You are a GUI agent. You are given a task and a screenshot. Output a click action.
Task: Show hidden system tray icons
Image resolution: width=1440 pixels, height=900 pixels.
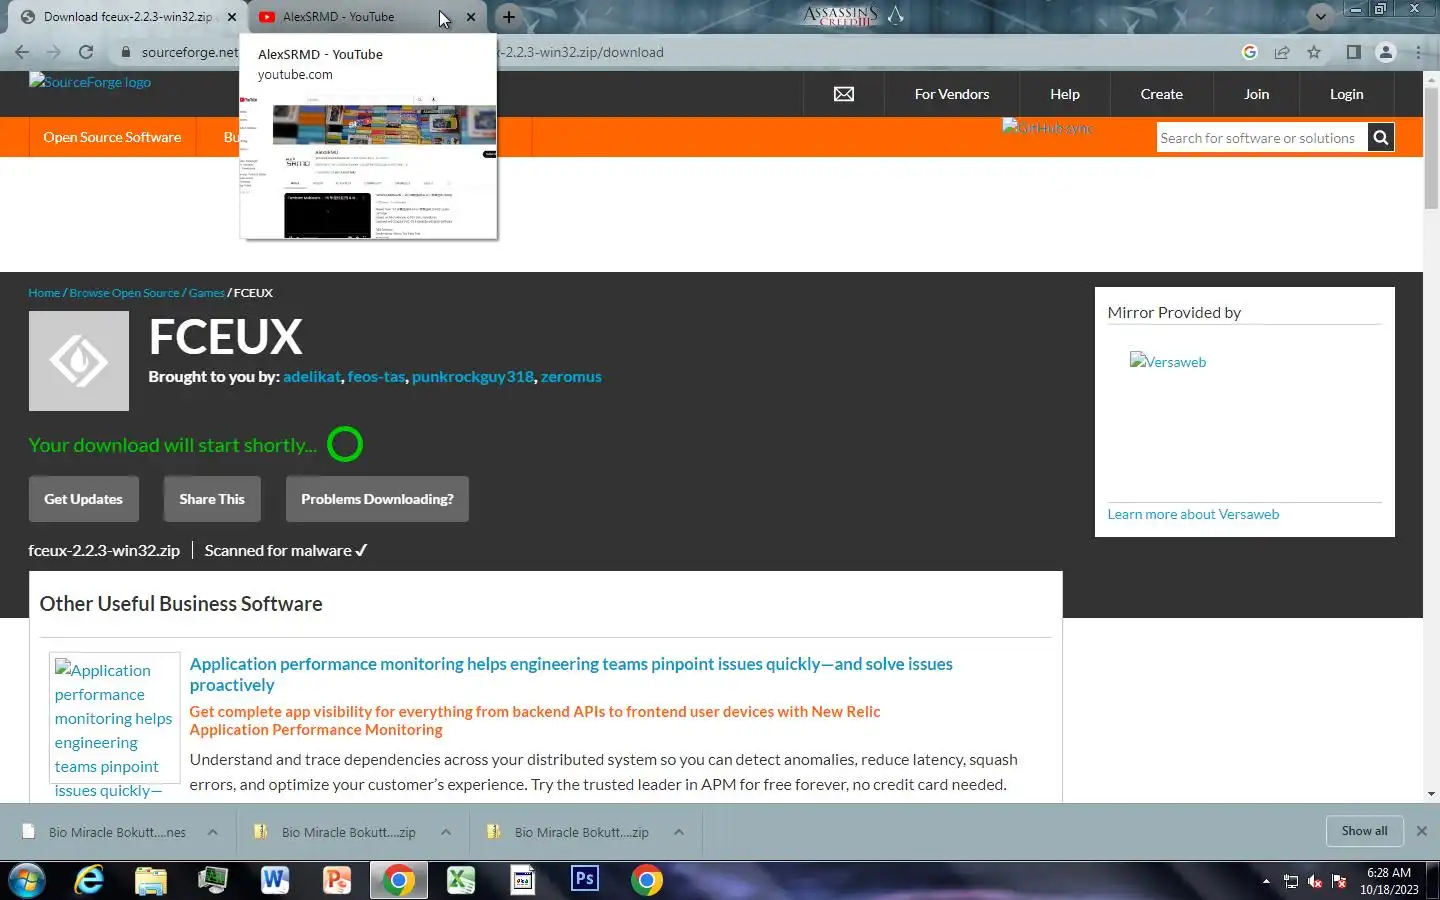pos(1266,881)
